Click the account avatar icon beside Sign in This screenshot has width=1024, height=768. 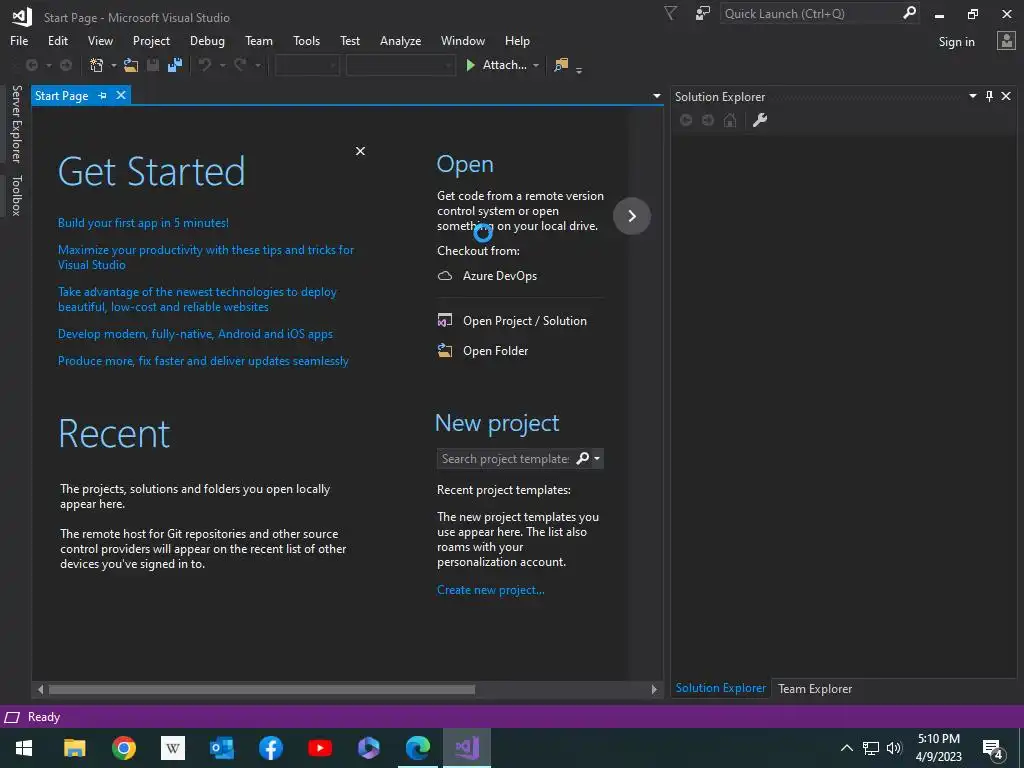(1006, 41)
